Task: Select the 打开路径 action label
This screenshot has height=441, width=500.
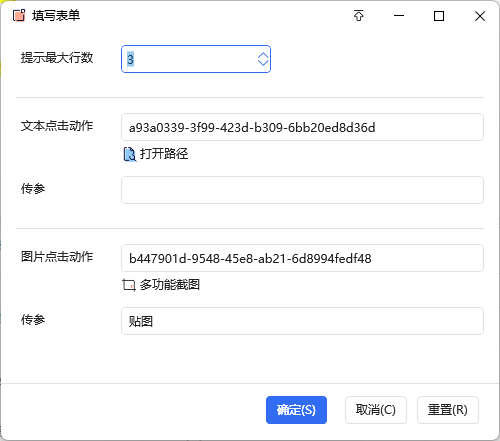Action: (164, 154)
